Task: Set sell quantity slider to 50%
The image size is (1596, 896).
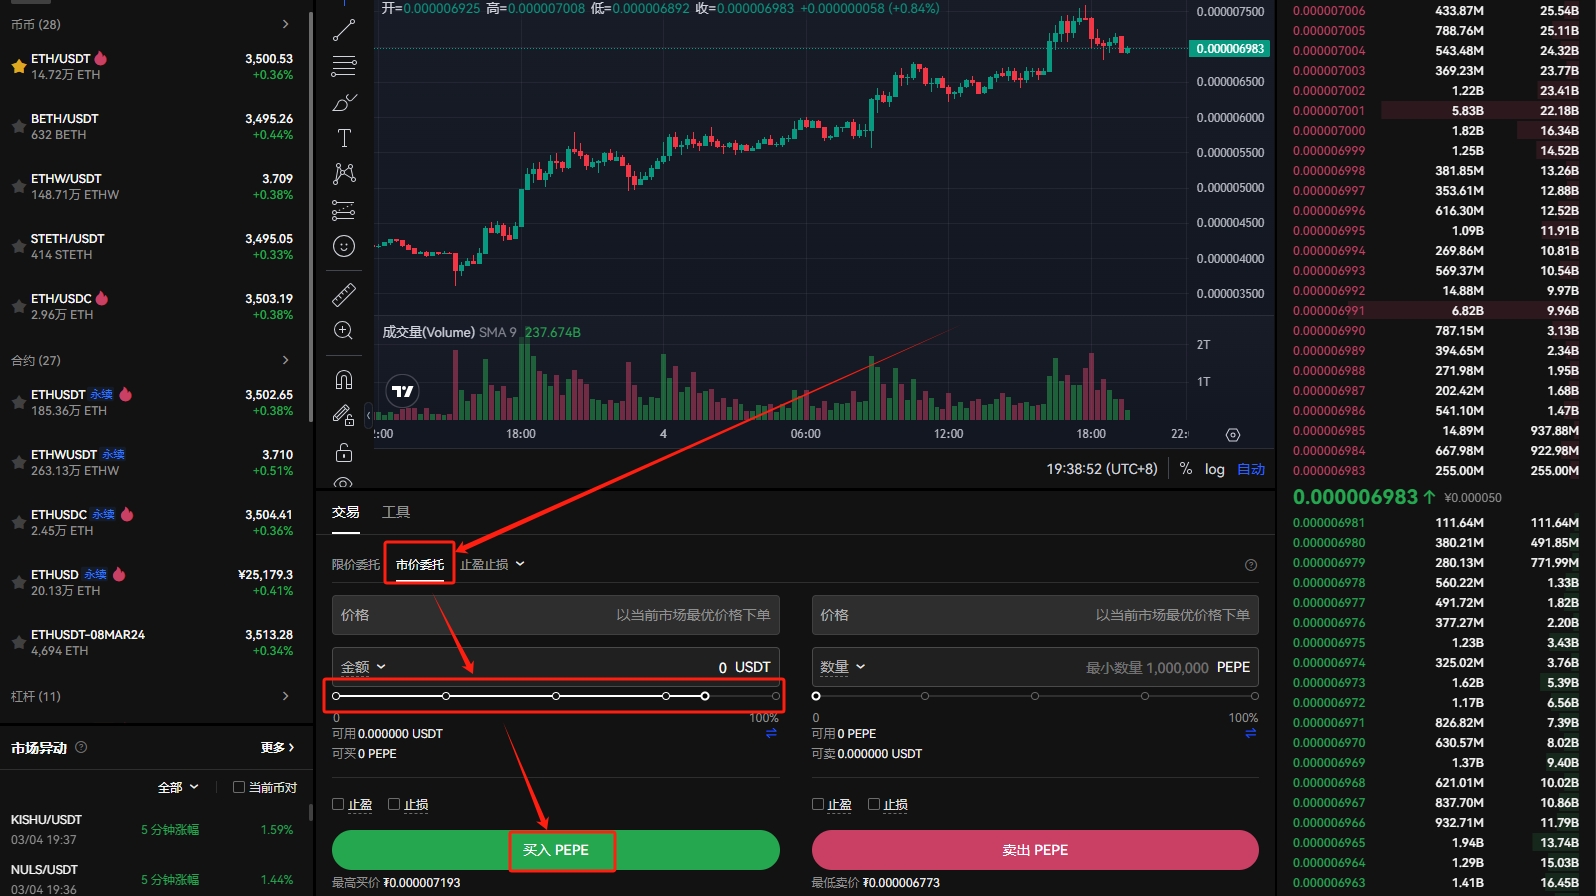Action: [1035, 696]
